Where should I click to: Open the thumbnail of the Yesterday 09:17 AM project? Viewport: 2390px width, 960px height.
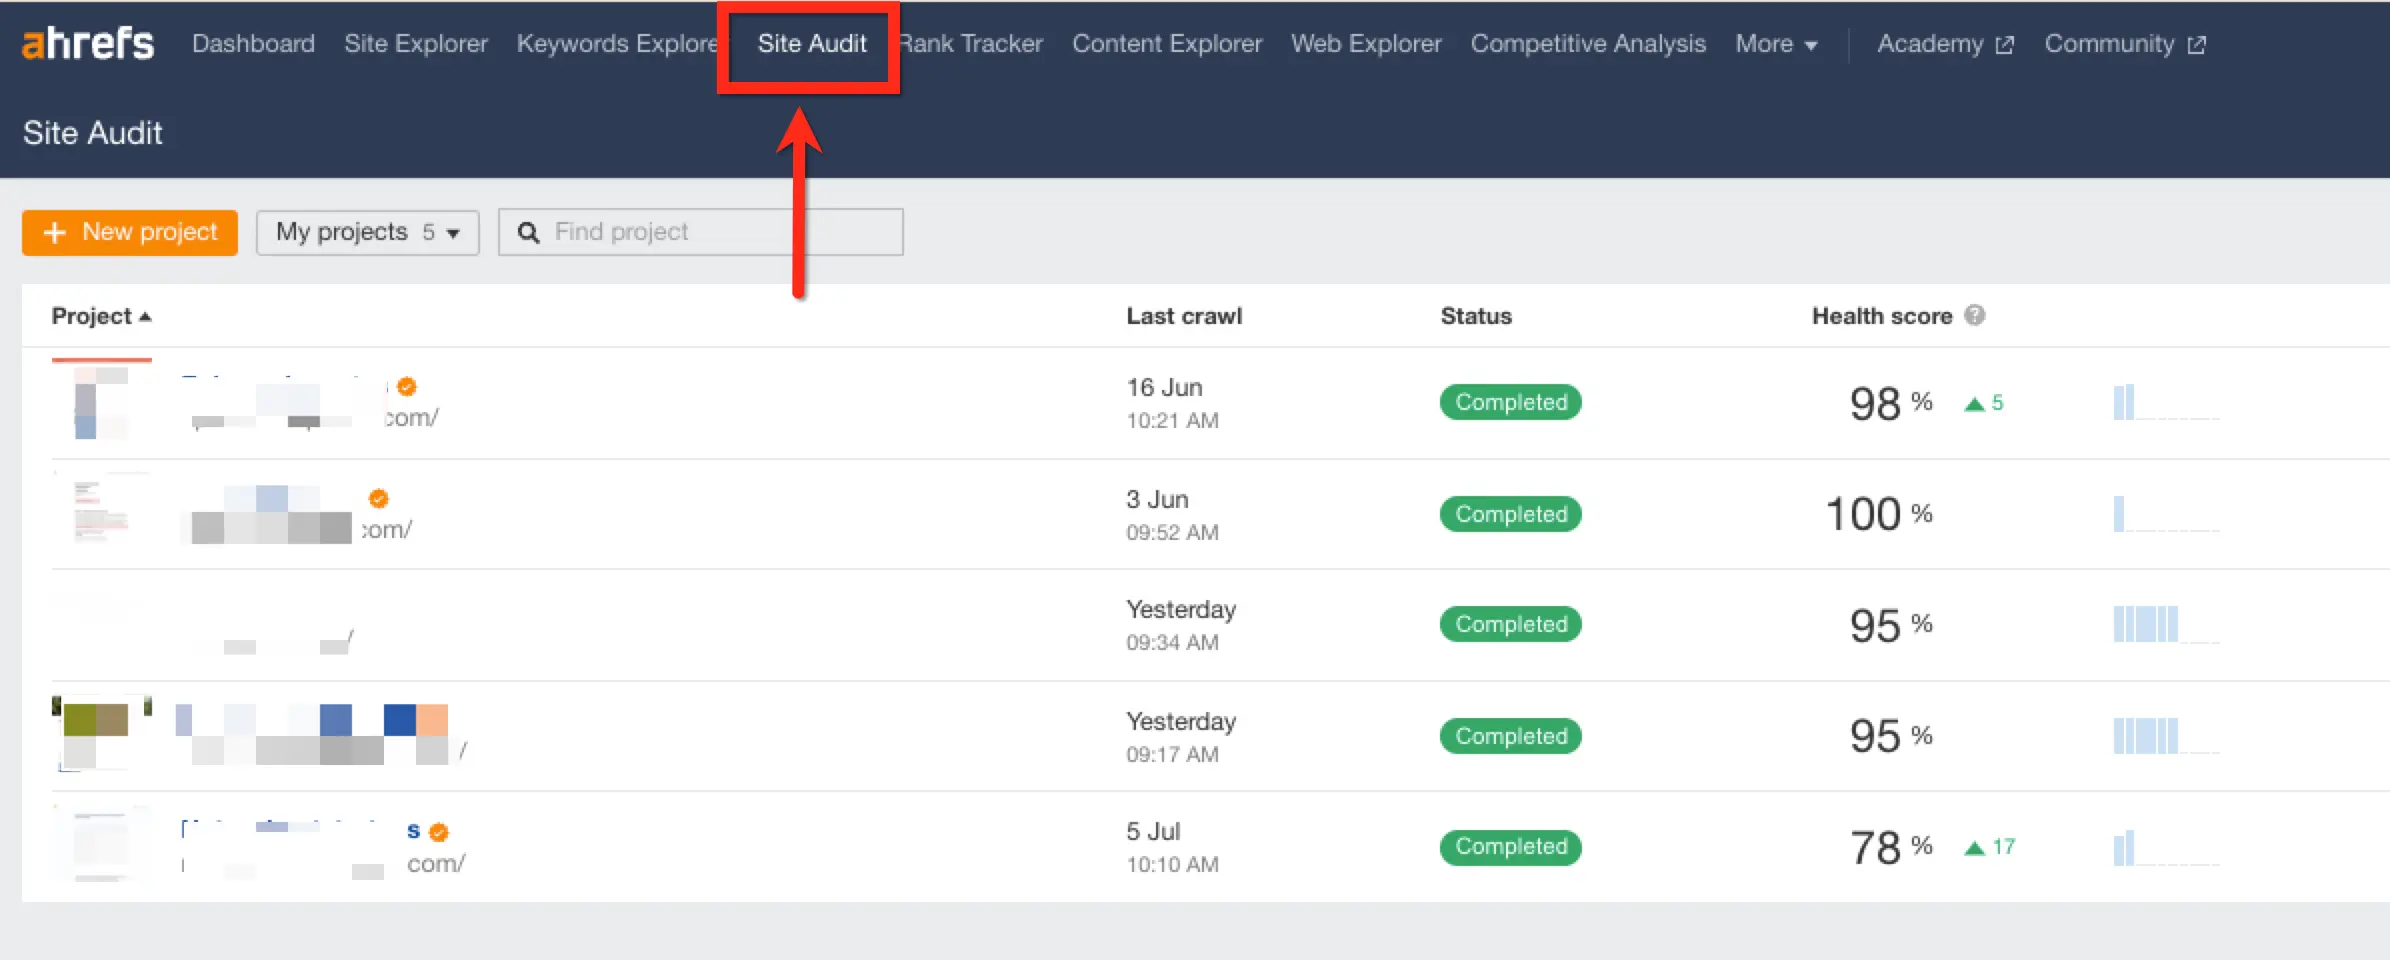pyautogui.click(x=101, y=735)
